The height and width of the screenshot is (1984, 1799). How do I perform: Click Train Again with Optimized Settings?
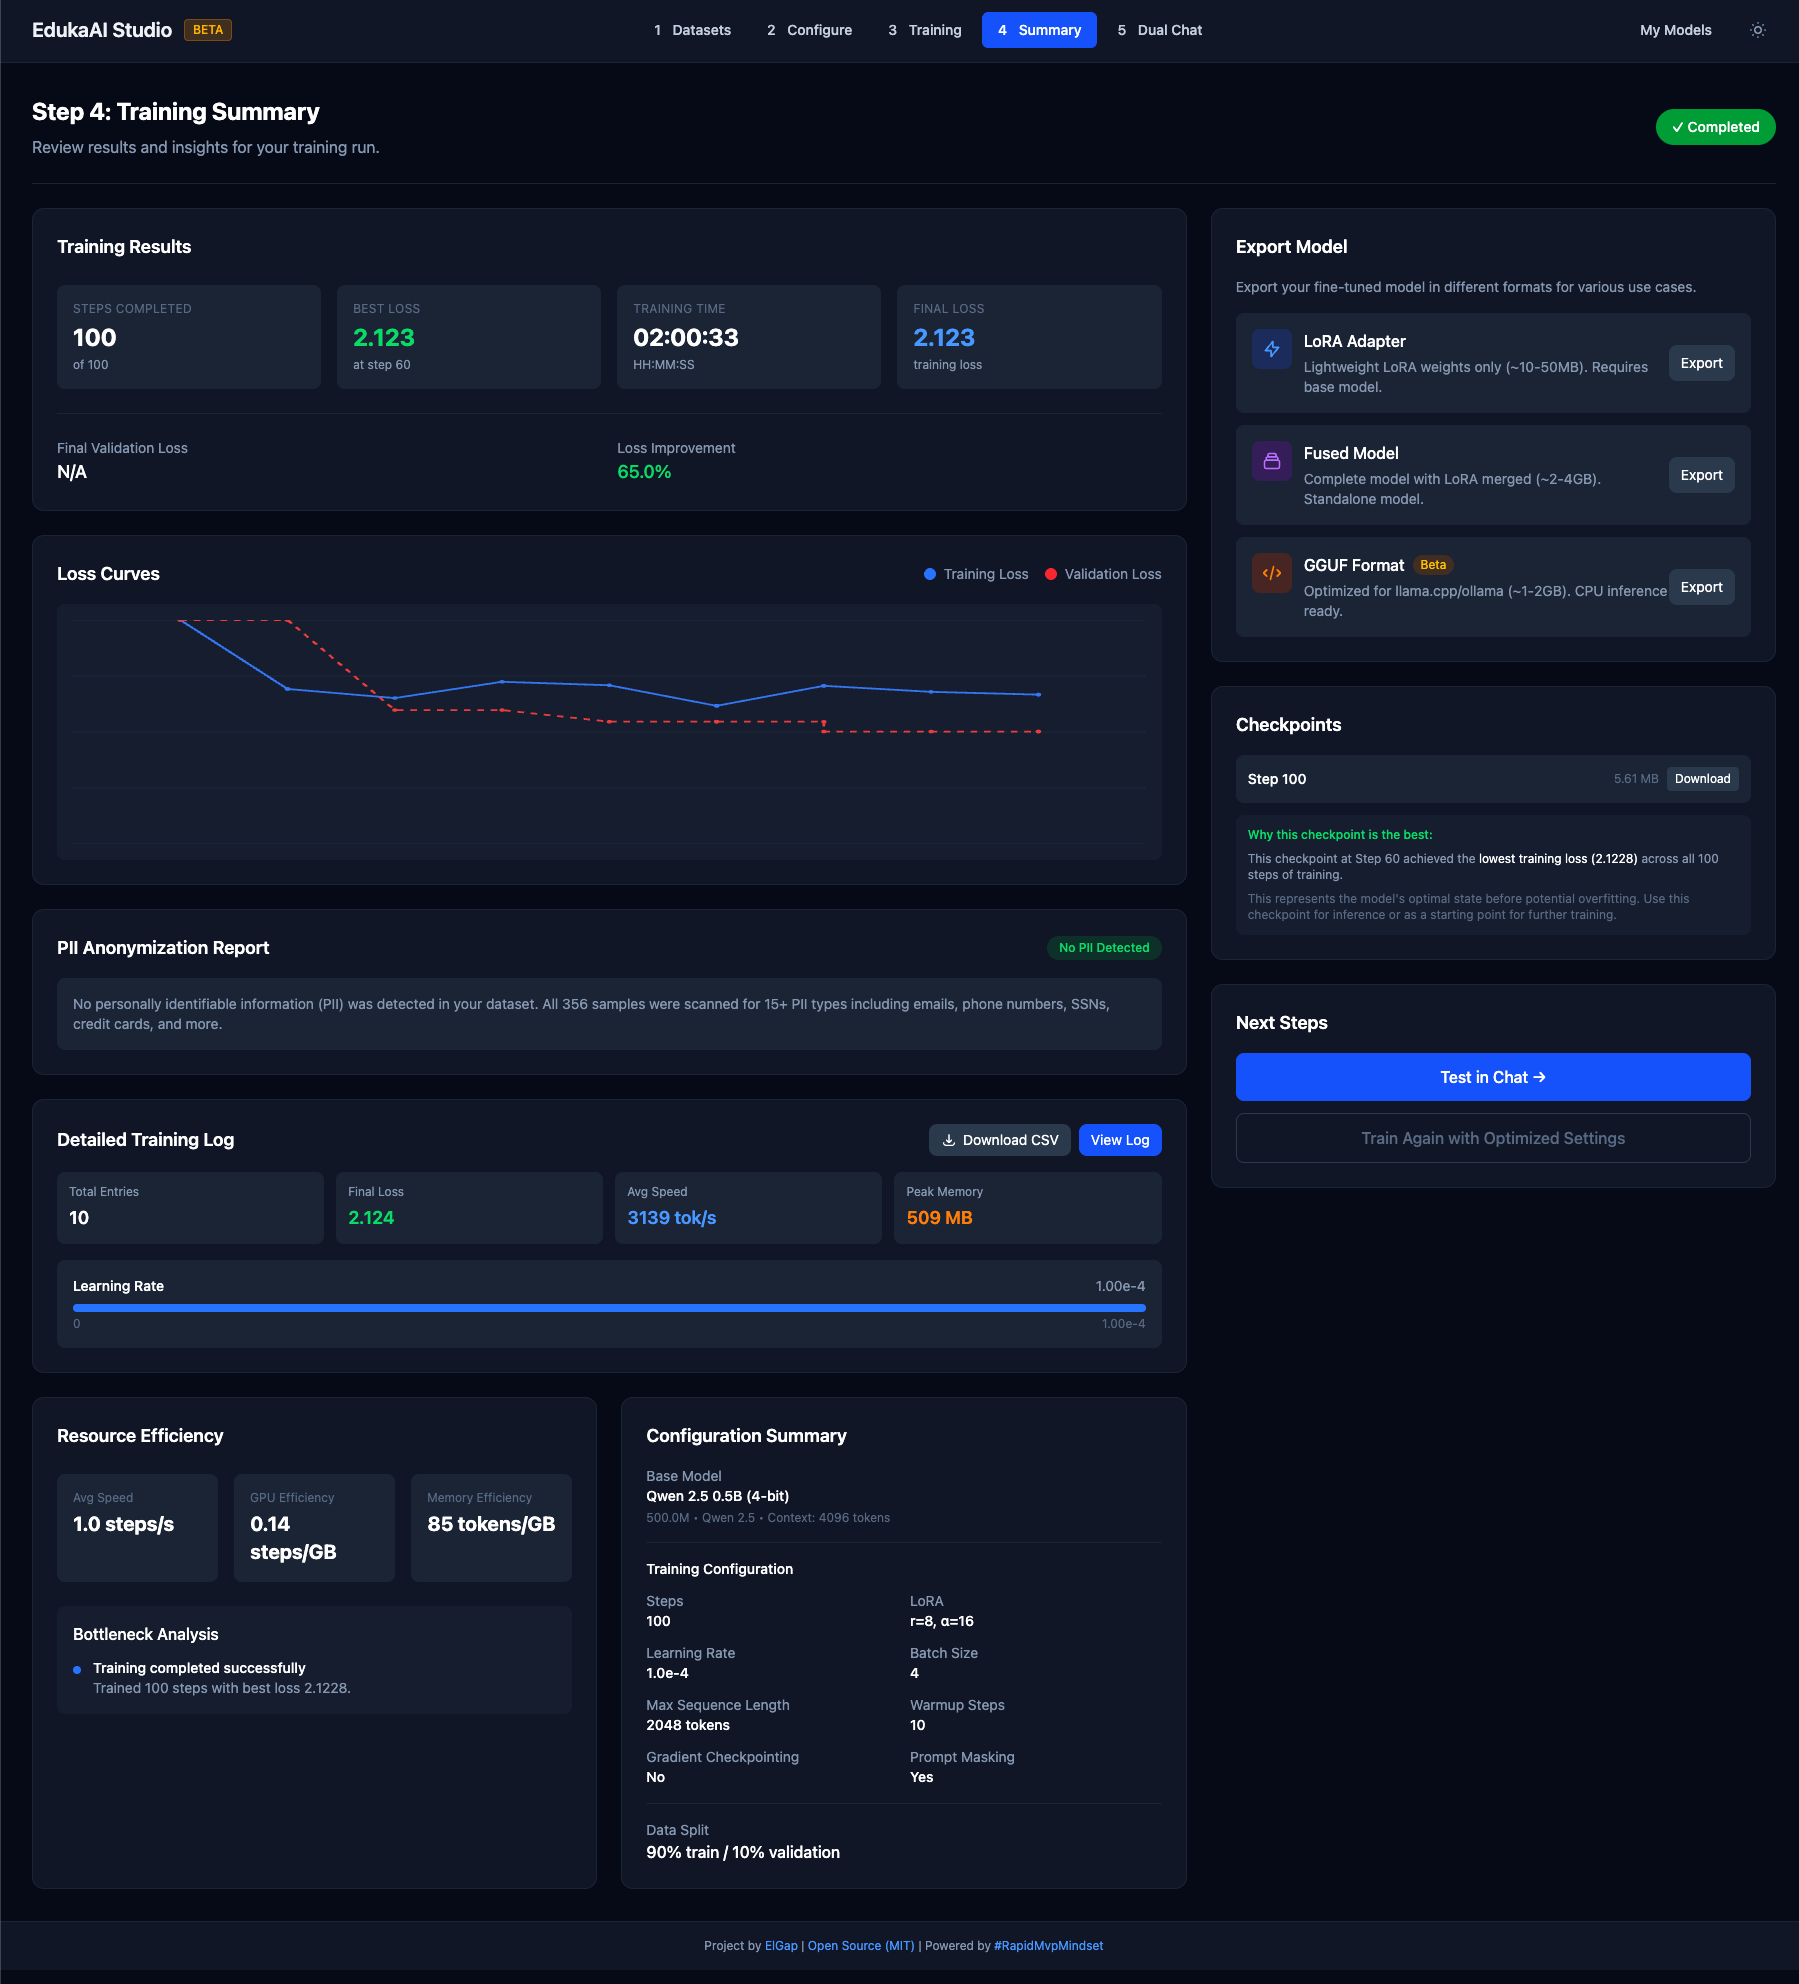1491,1138
